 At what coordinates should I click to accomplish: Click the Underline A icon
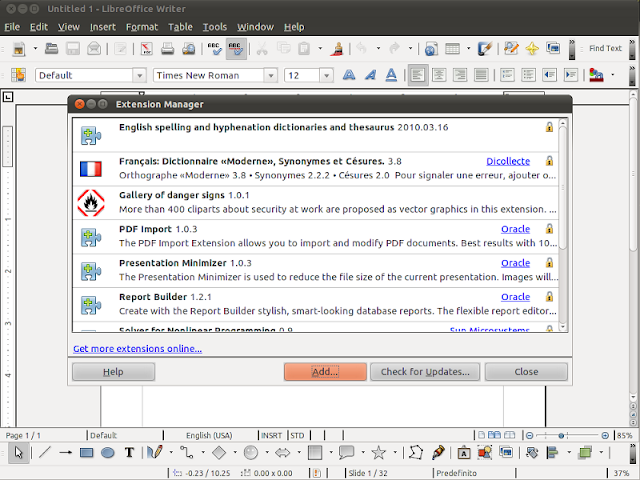pyautogui.click(x=391, y=75)
